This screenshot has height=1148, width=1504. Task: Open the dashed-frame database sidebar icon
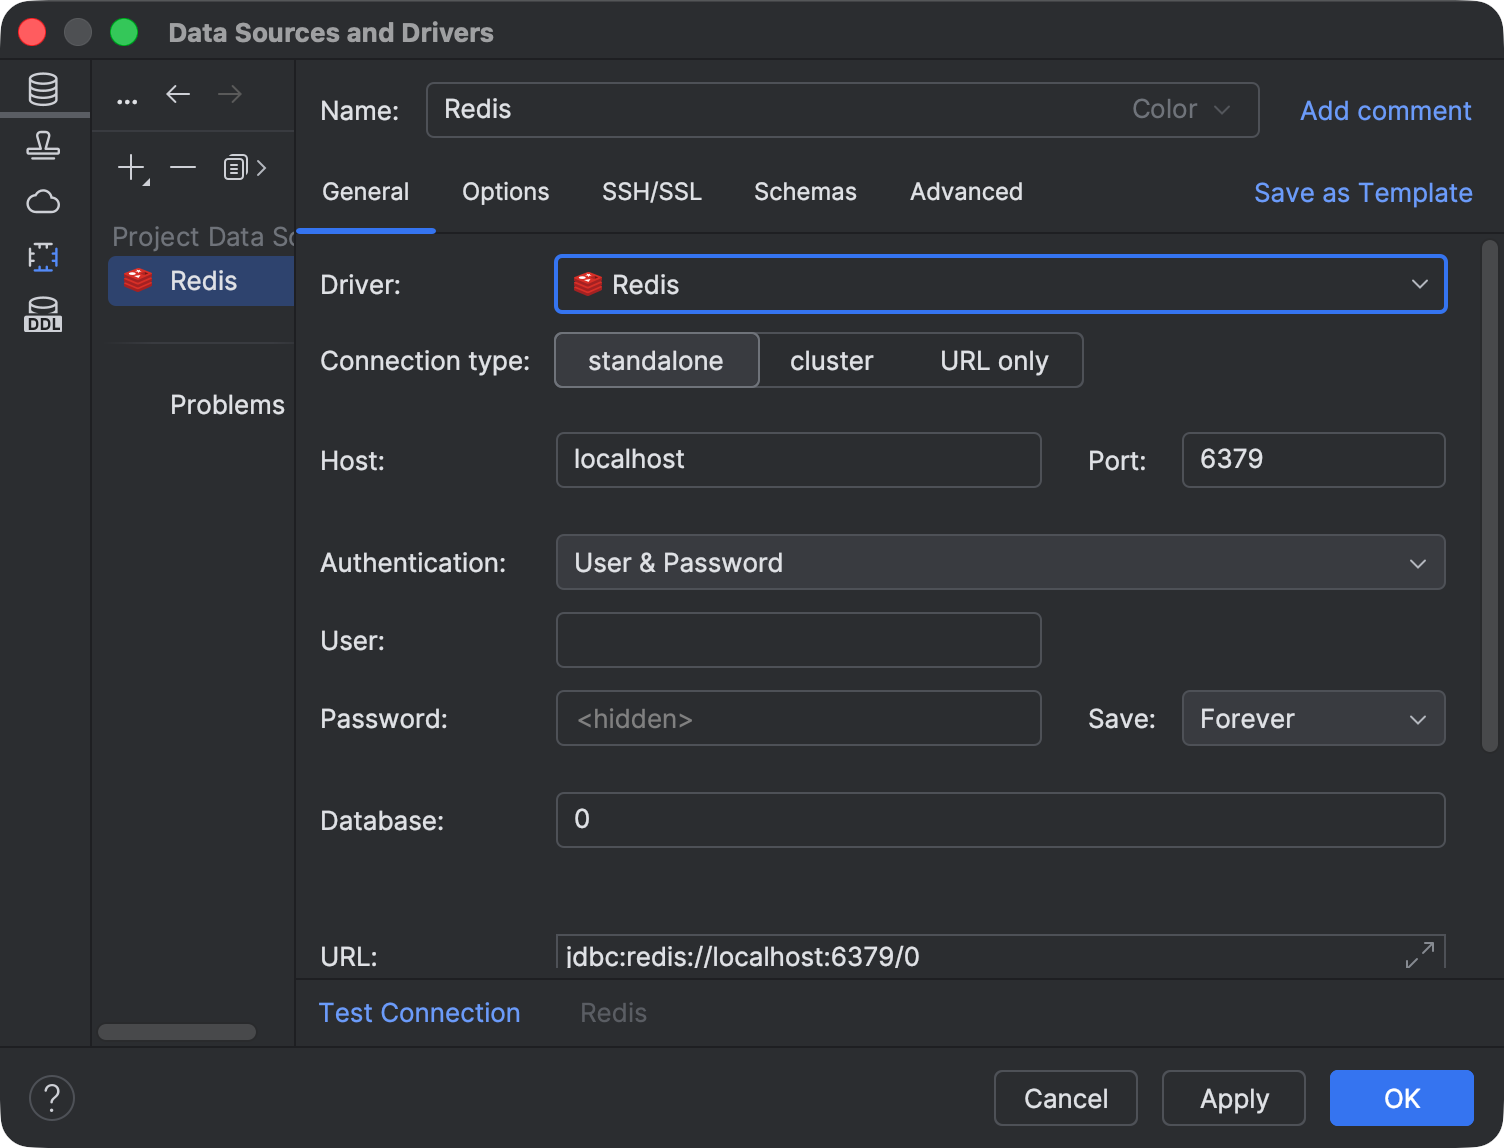43,258
